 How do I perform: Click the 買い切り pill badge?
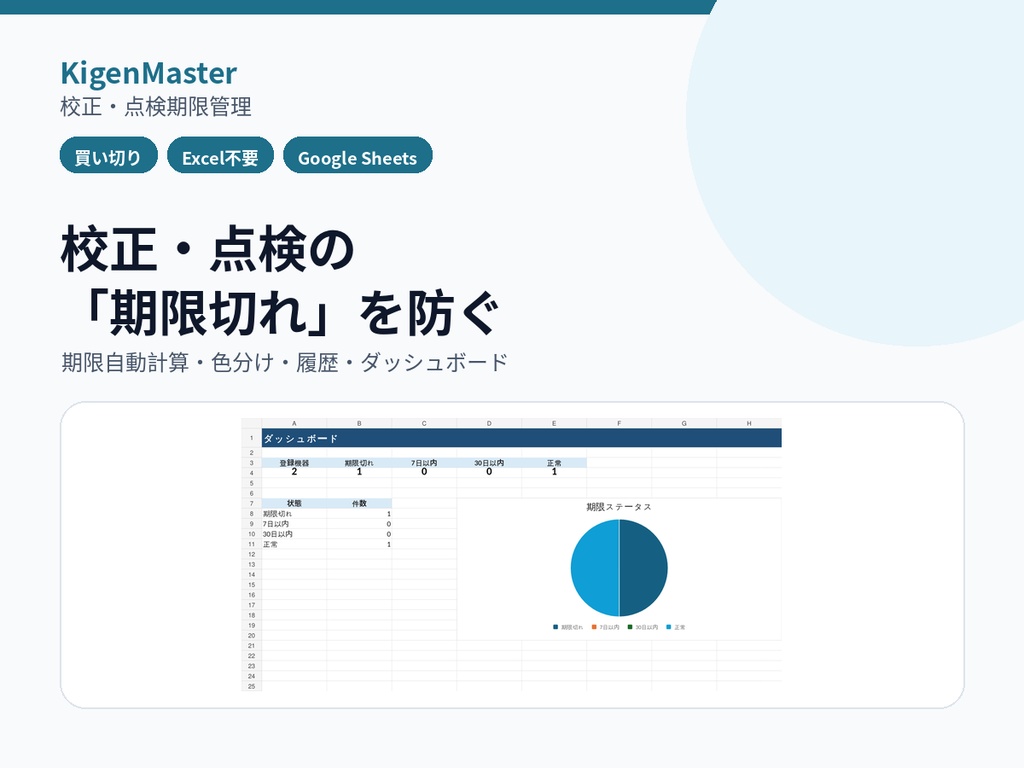(108, 155)
